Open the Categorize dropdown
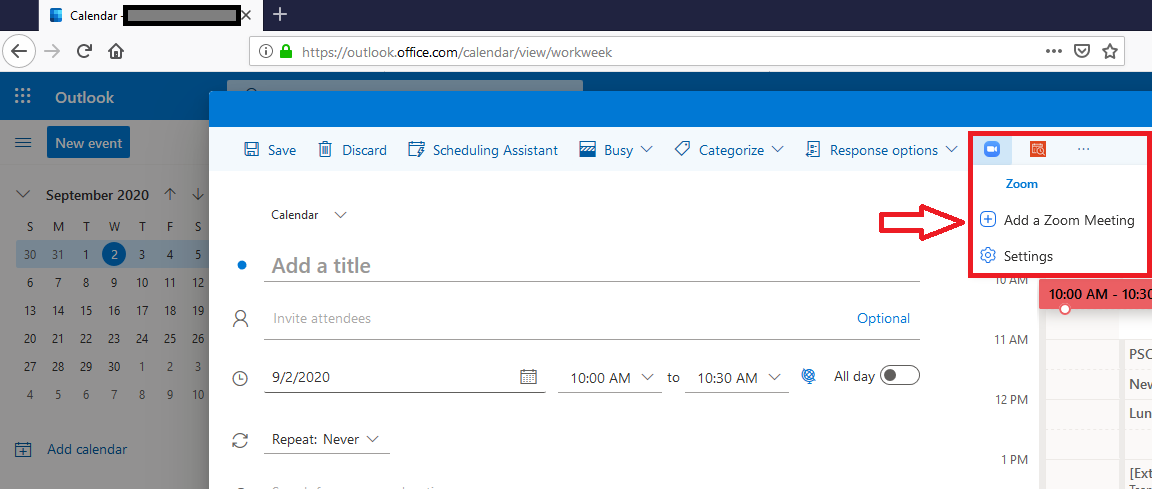Screen dimensions: 1152x489 tap(729, 150)
